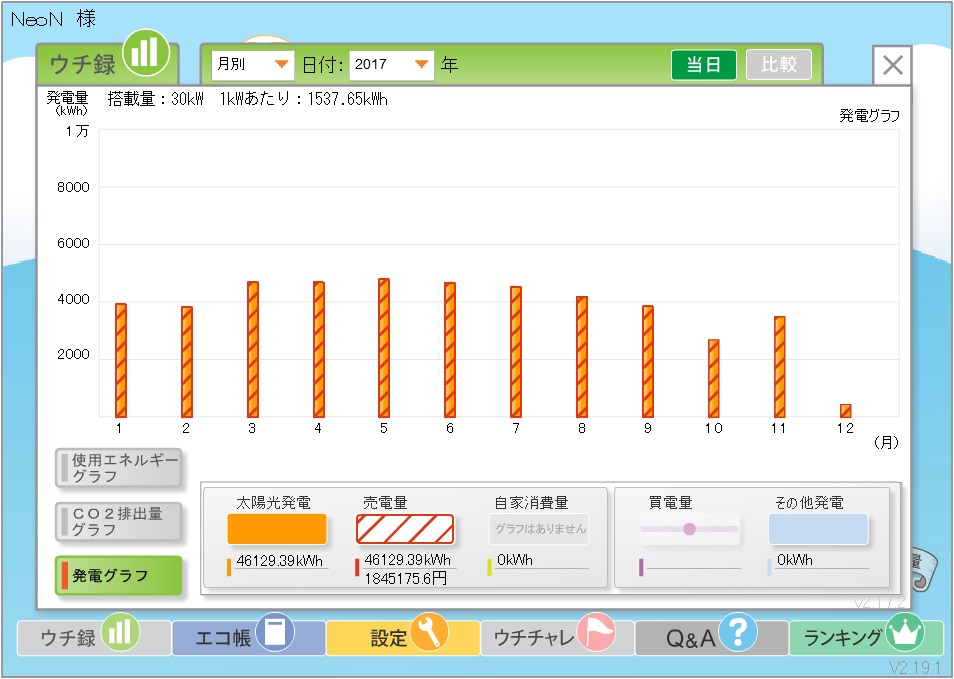
Task: Click the 1845175.6円 sales amount
Action: 406,578
